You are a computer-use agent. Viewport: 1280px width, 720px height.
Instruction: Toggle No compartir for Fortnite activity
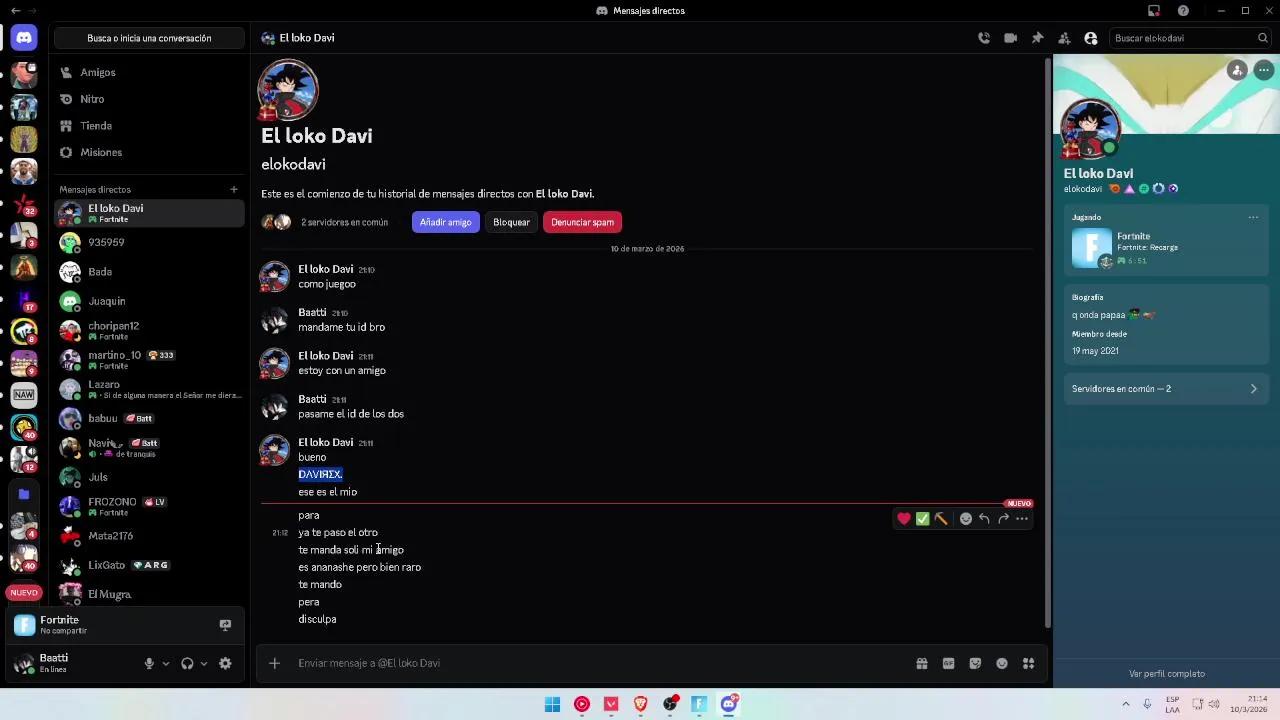pos(225,624)
